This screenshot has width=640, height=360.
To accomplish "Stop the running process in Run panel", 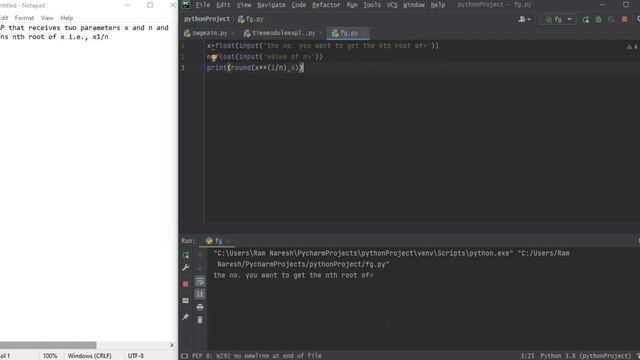I will pos(186,284).
